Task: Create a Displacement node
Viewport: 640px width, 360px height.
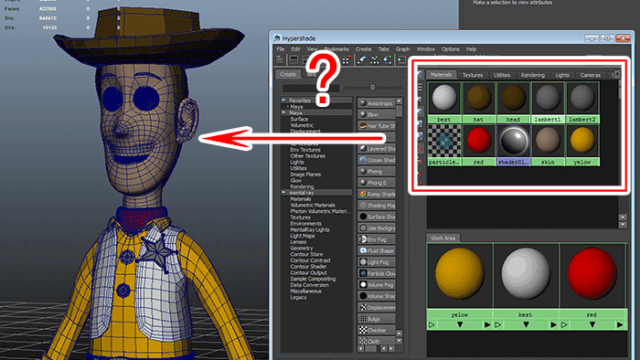Action: coord(376,307)
